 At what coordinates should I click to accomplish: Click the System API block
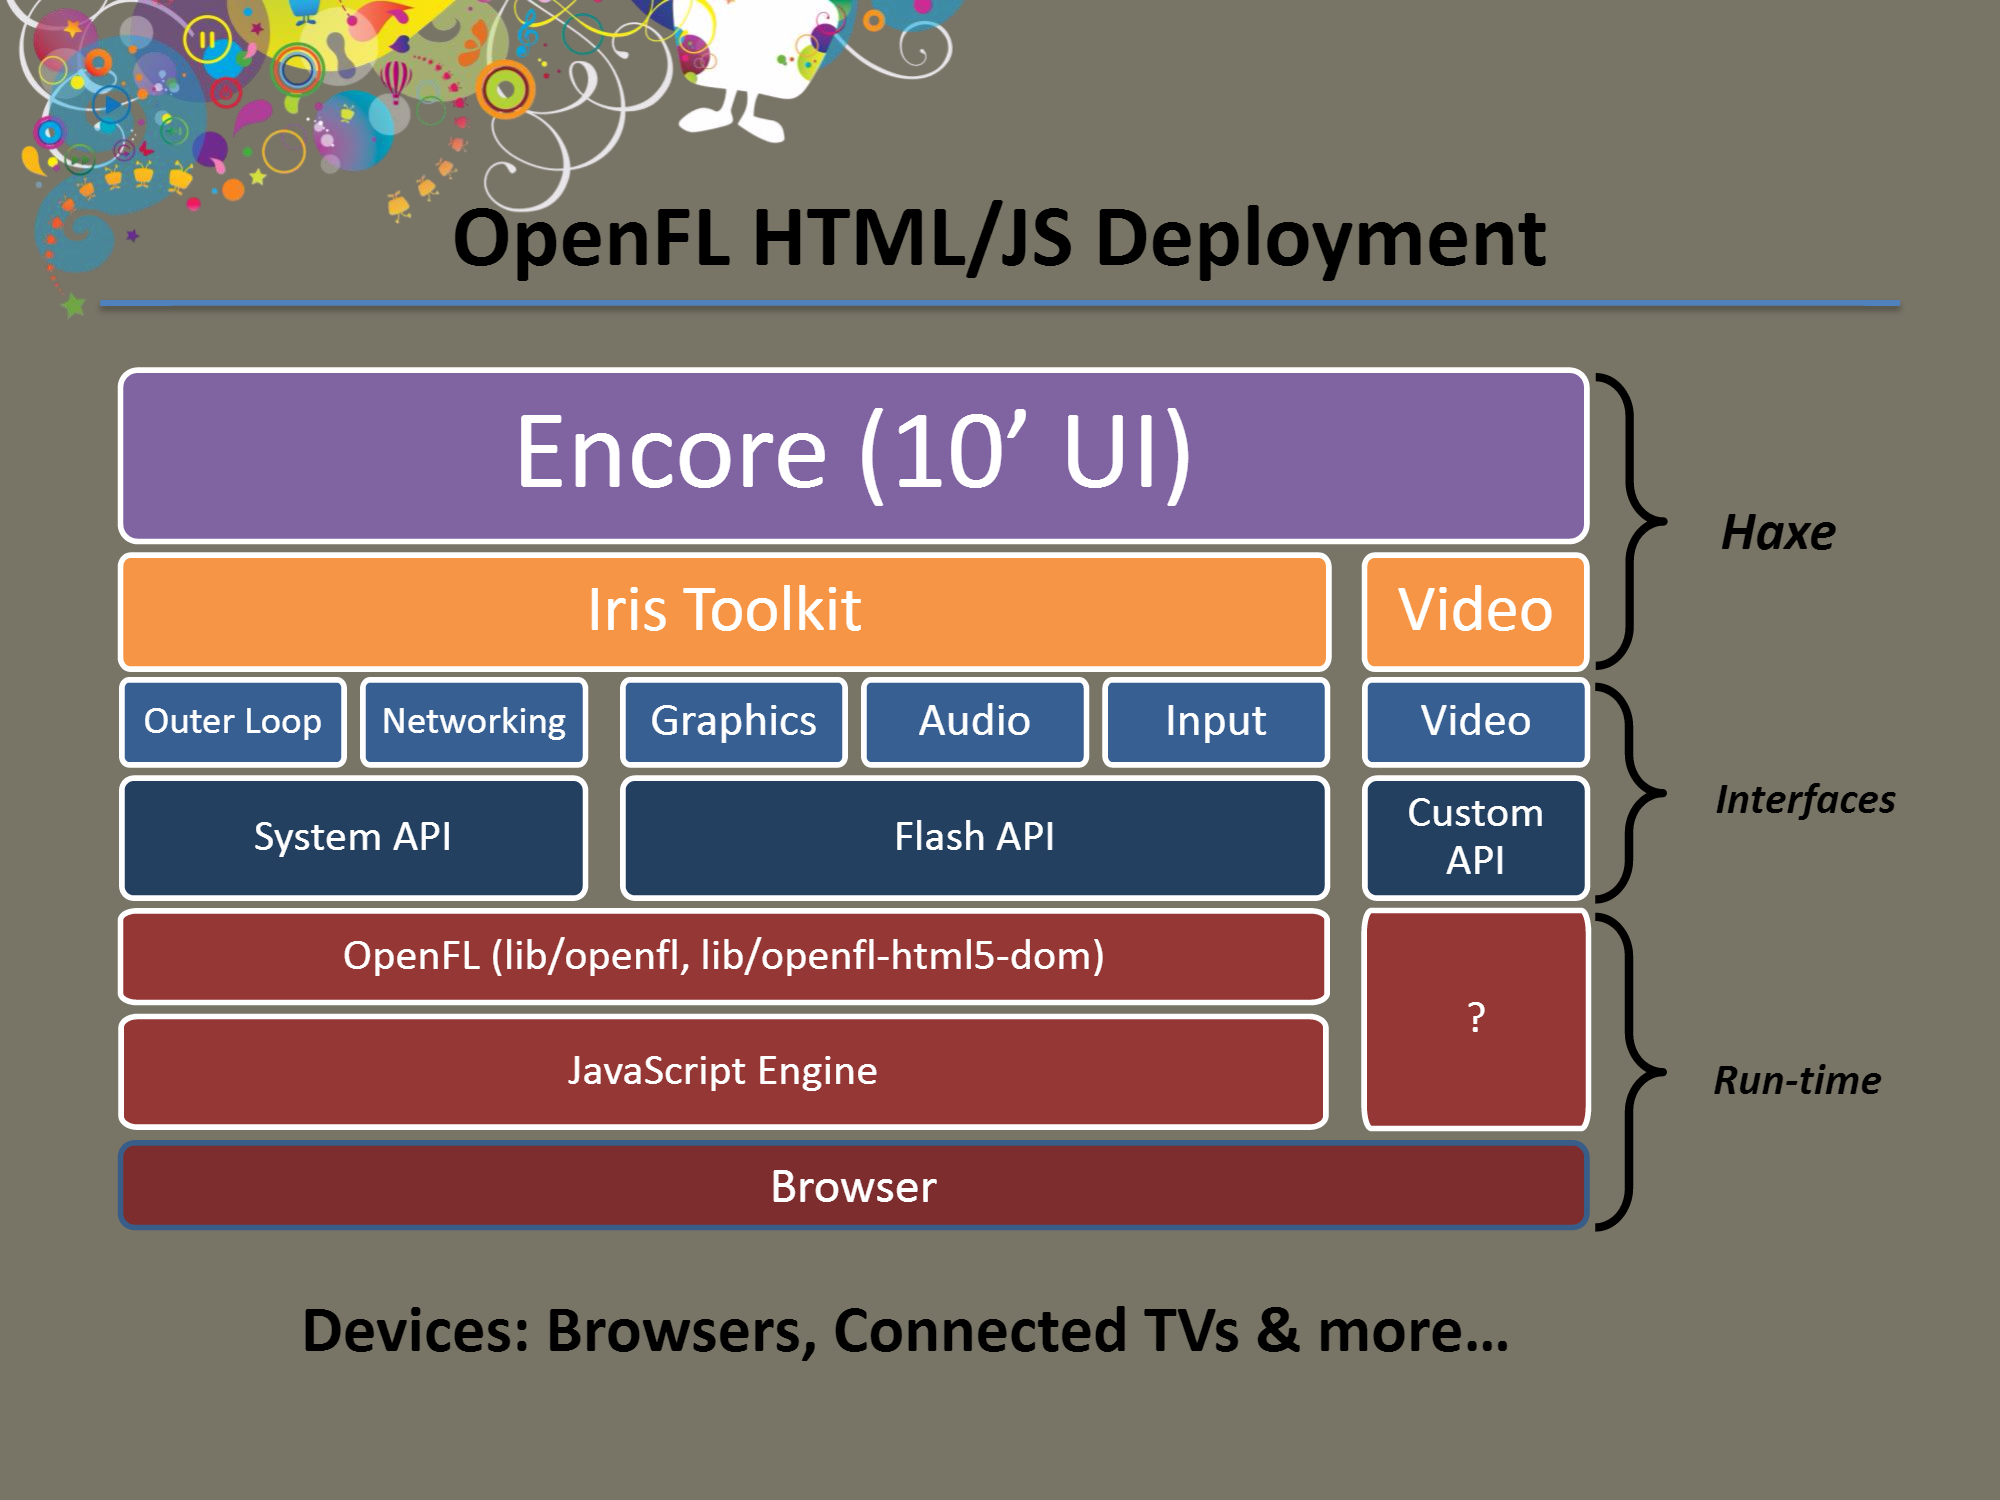click(x=353, y=838)
